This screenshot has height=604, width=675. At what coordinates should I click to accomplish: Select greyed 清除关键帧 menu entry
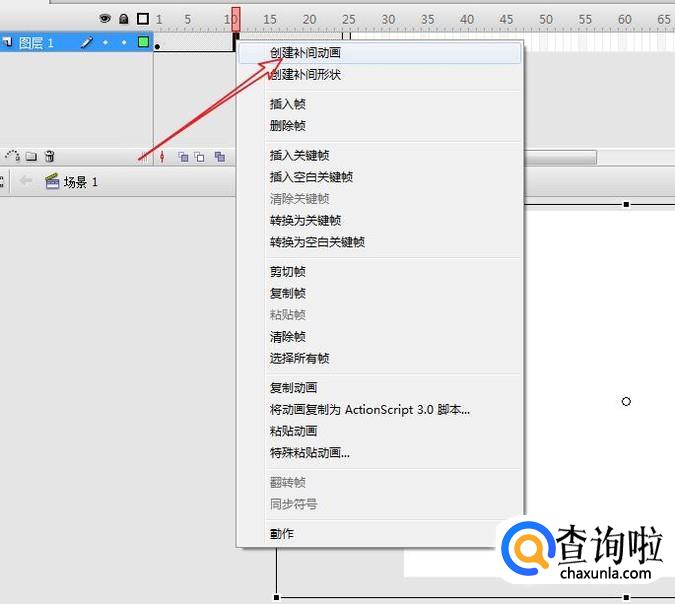click(x=380, y=198)
